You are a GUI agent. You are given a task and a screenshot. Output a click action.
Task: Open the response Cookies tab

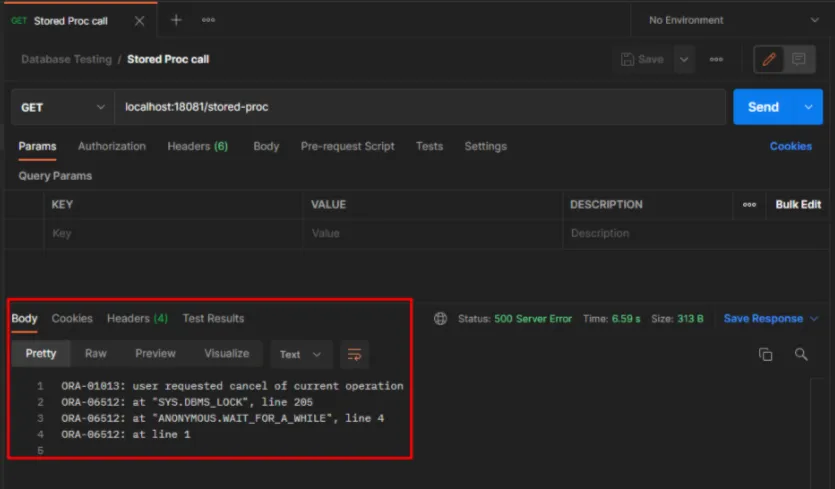coord(72,319)
